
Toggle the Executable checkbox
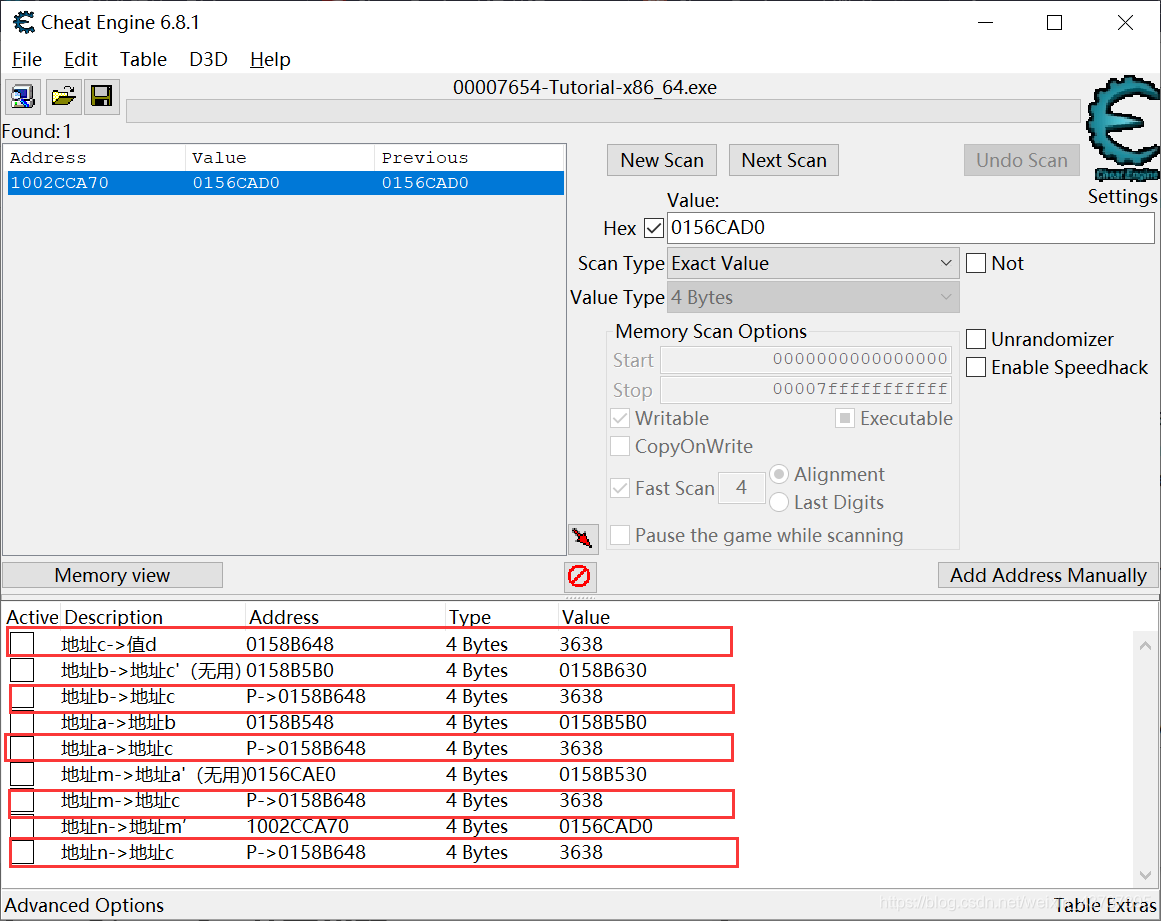coord(845,418)
